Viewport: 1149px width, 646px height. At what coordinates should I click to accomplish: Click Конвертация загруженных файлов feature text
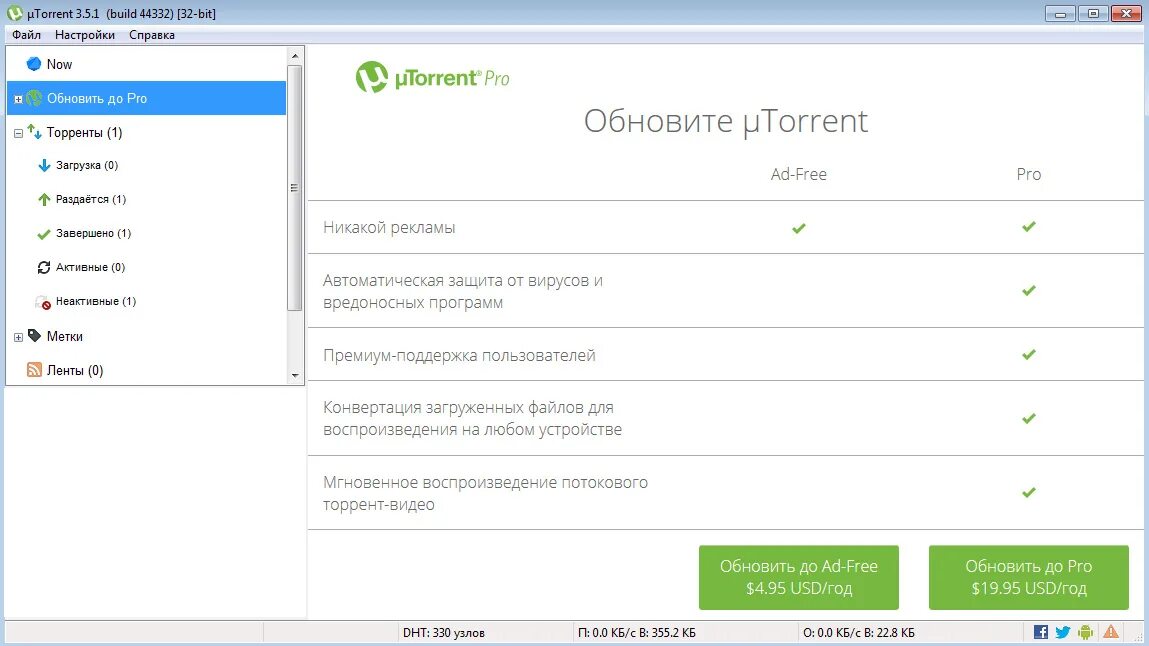pyautogui.click(x=473, y=418)
